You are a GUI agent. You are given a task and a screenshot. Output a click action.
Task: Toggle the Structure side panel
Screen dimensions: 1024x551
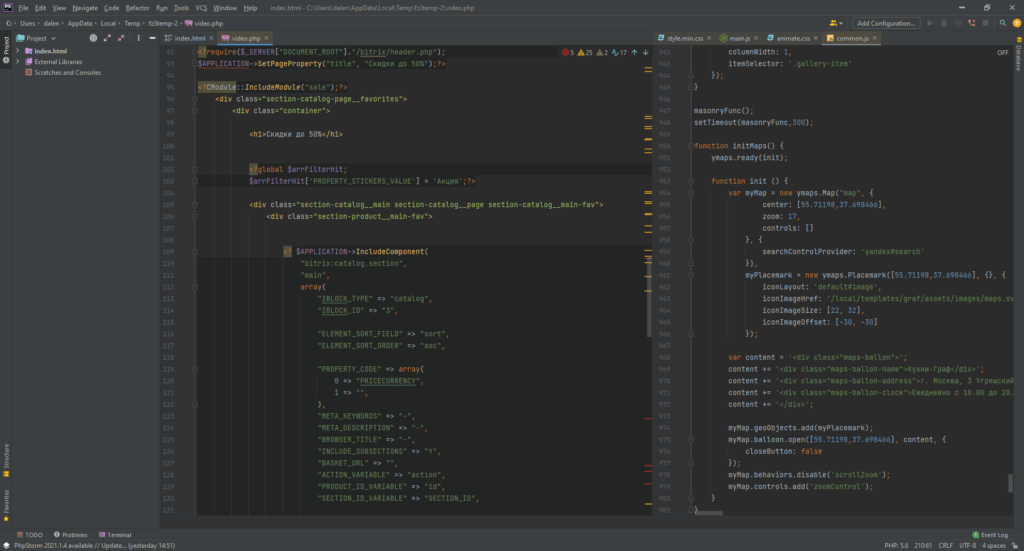(6, 455)
